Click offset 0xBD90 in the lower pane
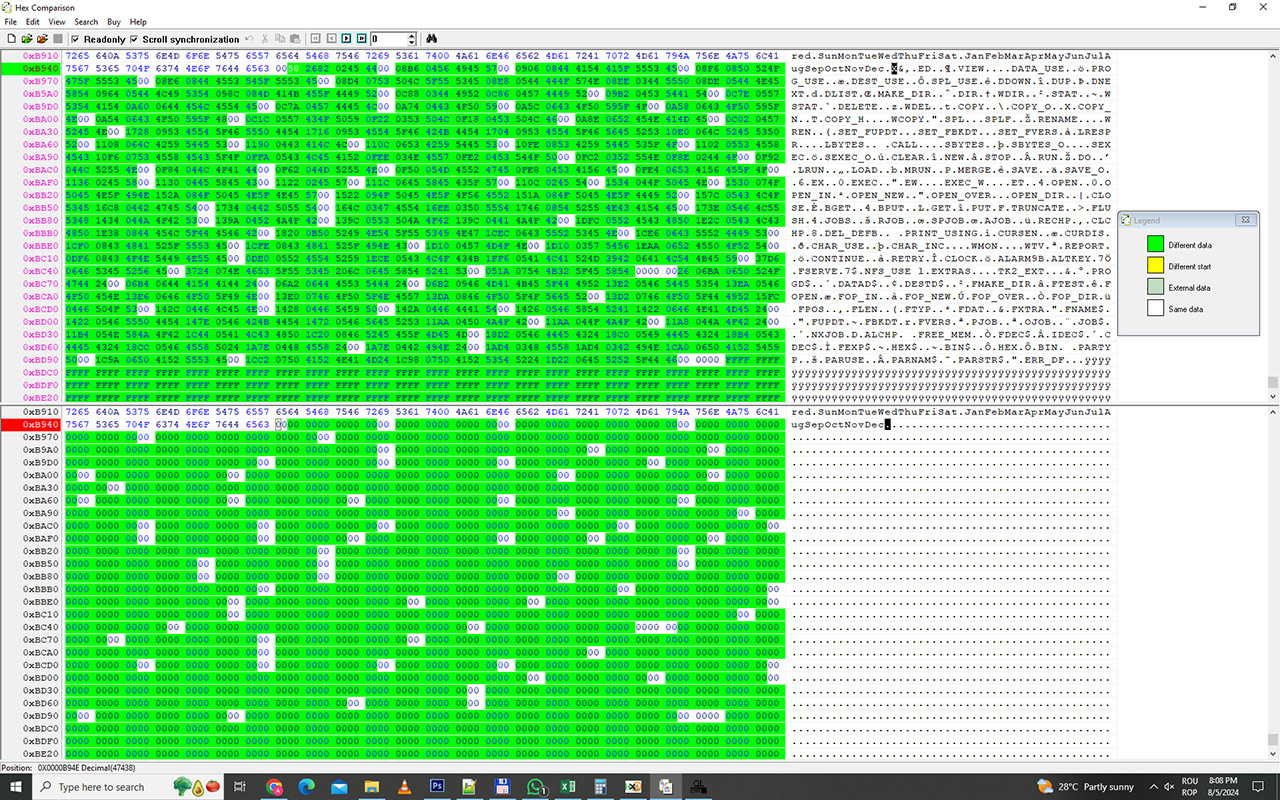1280x800 pixels. 41,716
